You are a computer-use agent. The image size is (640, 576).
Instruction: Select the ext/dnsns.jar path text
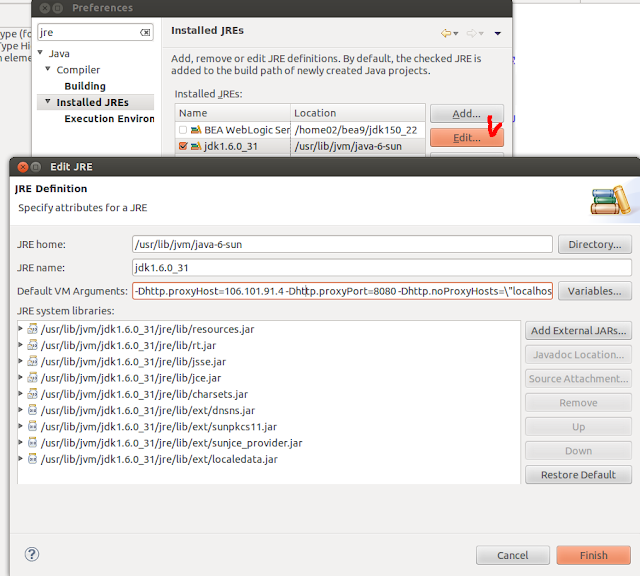(x=148, y=410)
